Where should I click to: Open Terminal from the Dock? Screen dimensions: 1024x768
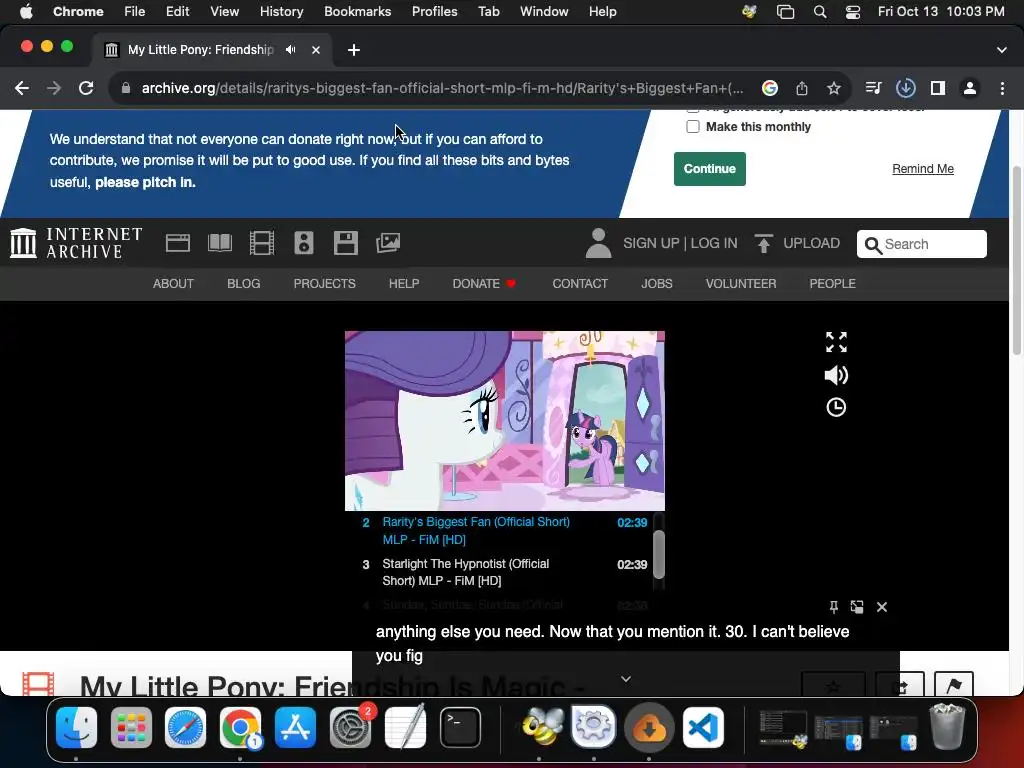460,727
